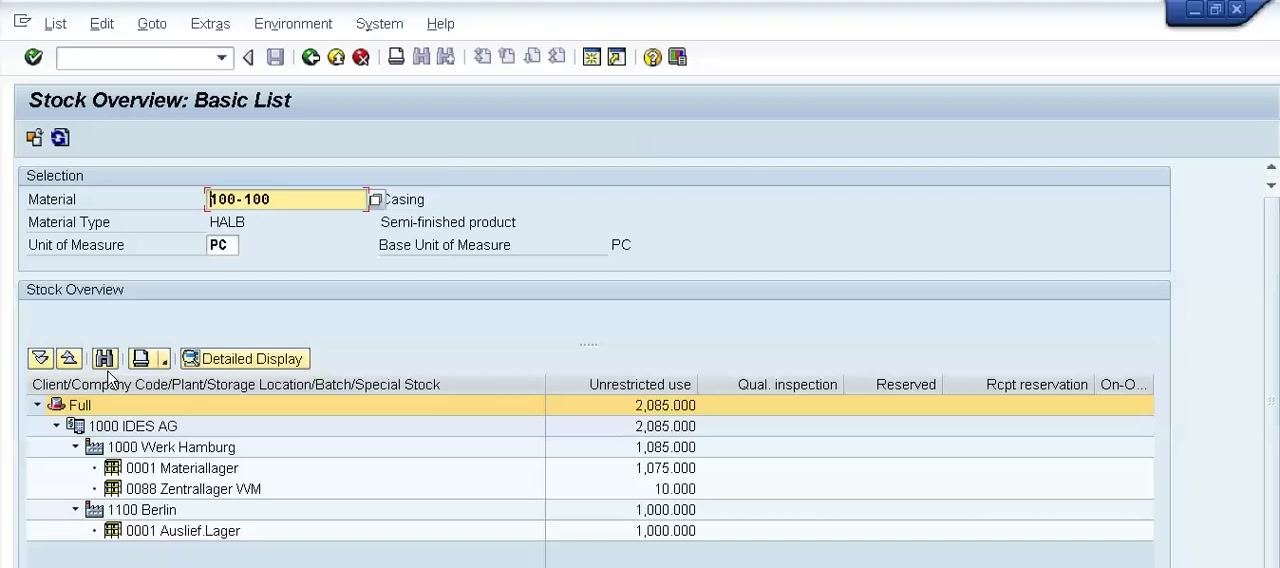Click the Create New Session icon
The width and height of the screenshot is (1280, 568).
pos(592,57)
